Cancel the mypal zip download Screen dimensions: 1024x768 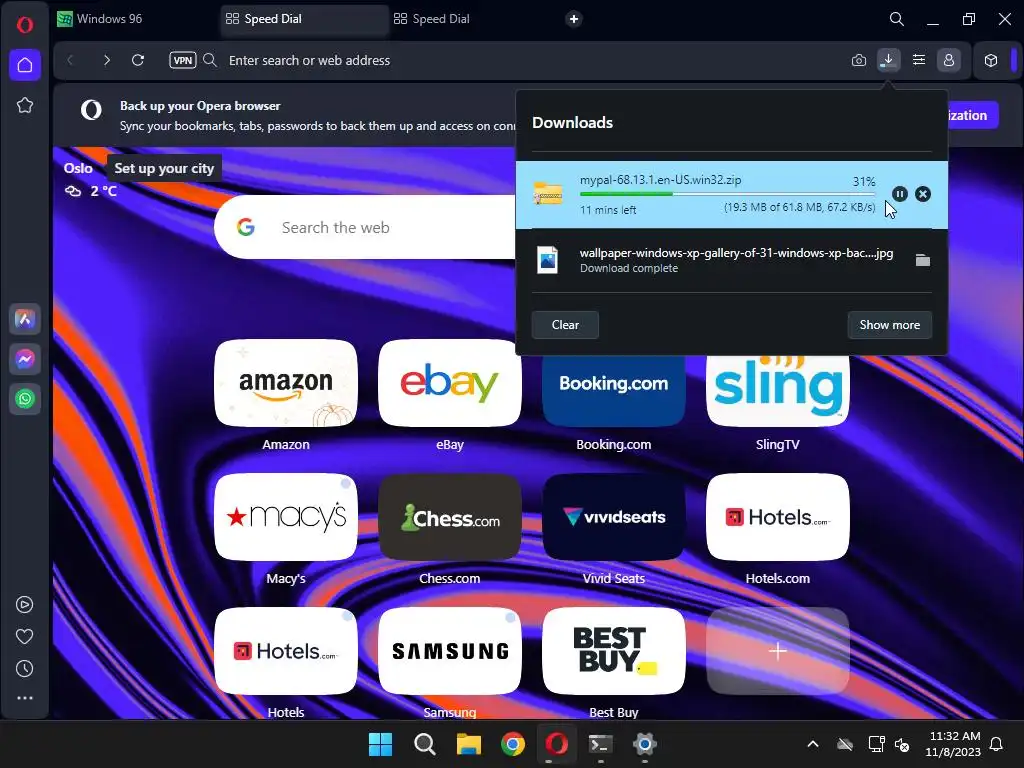click(923, 194)
